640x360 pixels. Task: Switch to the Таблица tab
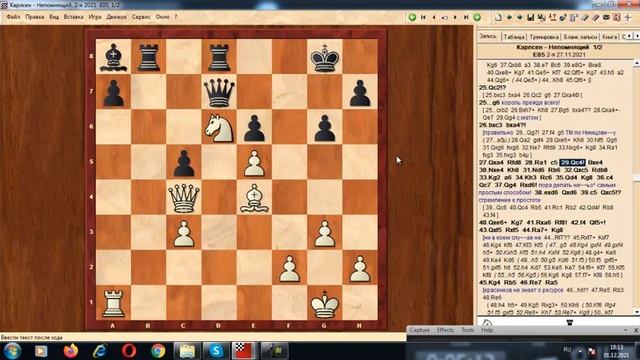(x=514, y=37)
